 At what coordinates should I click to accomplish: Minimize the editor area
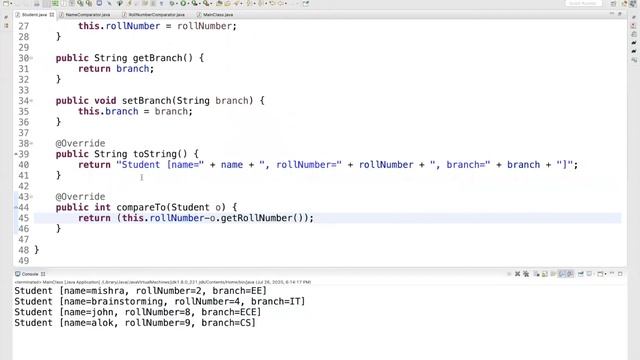(612, 14)
